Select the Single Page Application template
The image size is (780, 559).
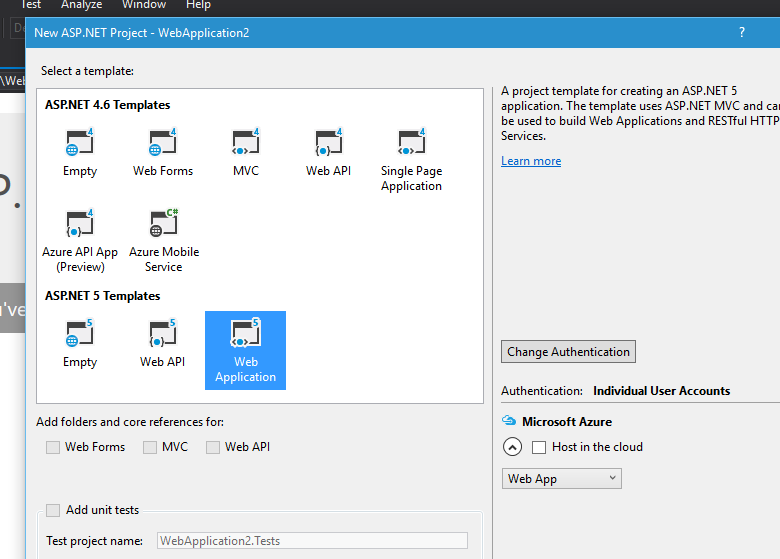[x=411, y=144]
